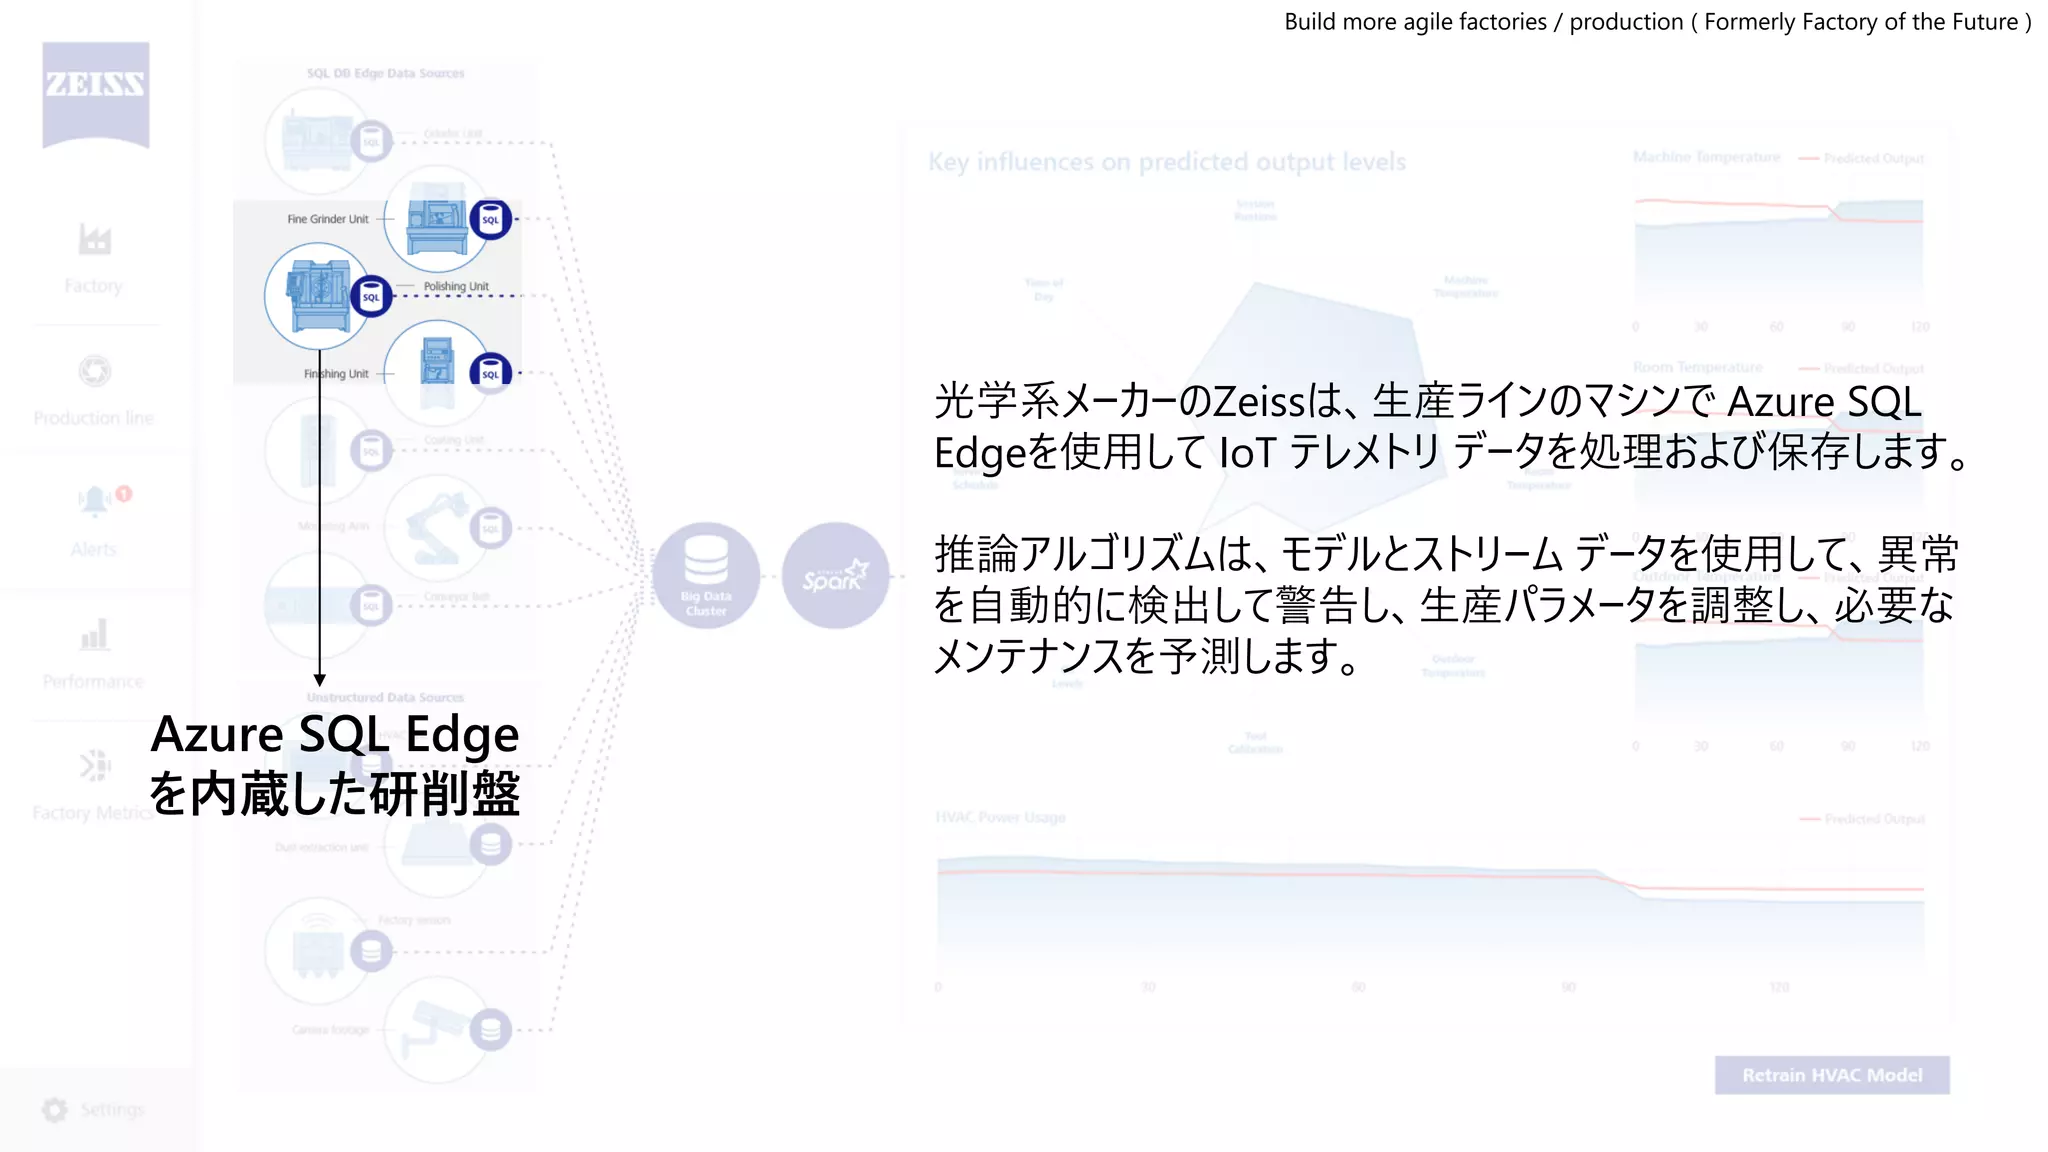Screen dimensions: 2048x1152
Task: Click the SQL DB Edge Data Sources heading
Action: (386, 73)
